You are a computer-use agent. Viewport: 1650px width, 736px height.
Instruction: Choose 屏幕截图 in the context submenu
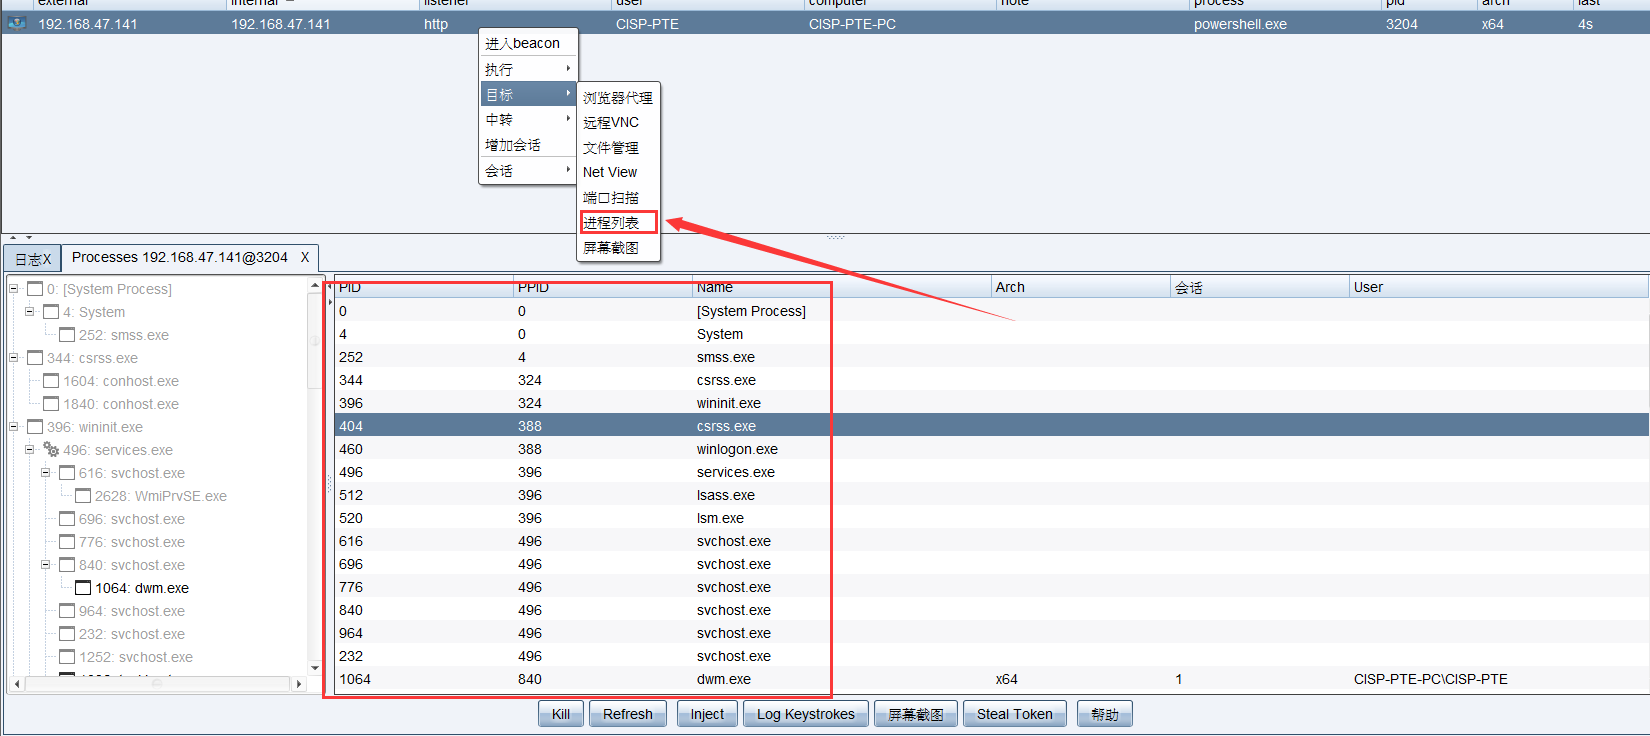618,247
